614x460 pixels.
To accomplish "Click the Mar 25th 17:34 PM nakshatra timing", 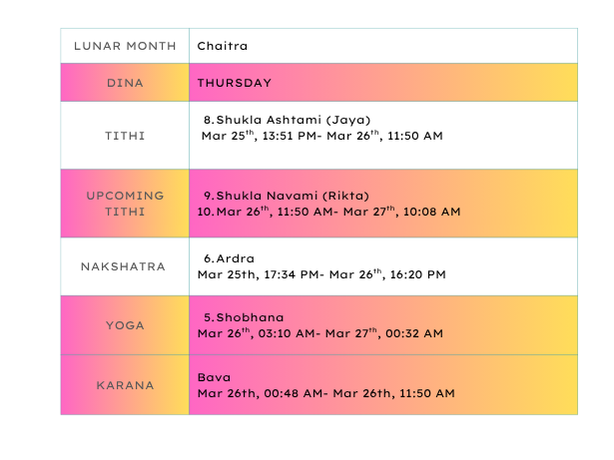I will (x=321, y=274).
